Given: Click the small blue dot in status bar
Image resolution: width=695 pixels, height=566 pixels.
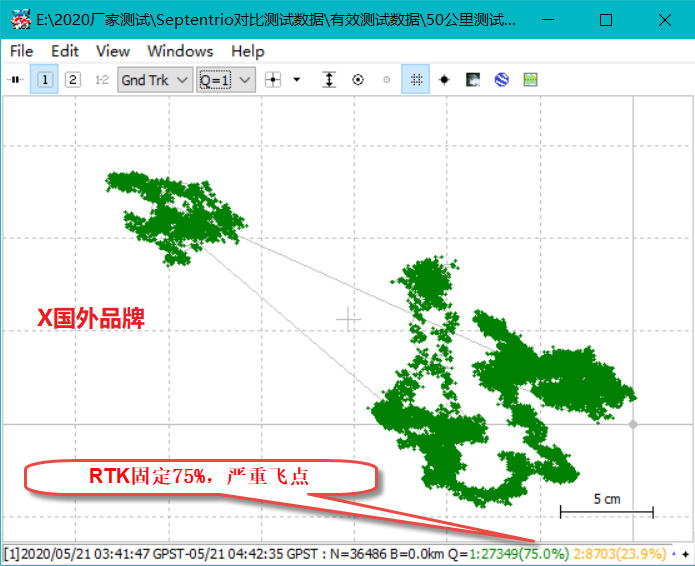Looking at the screenshot, I should click(x=674, y=554).
